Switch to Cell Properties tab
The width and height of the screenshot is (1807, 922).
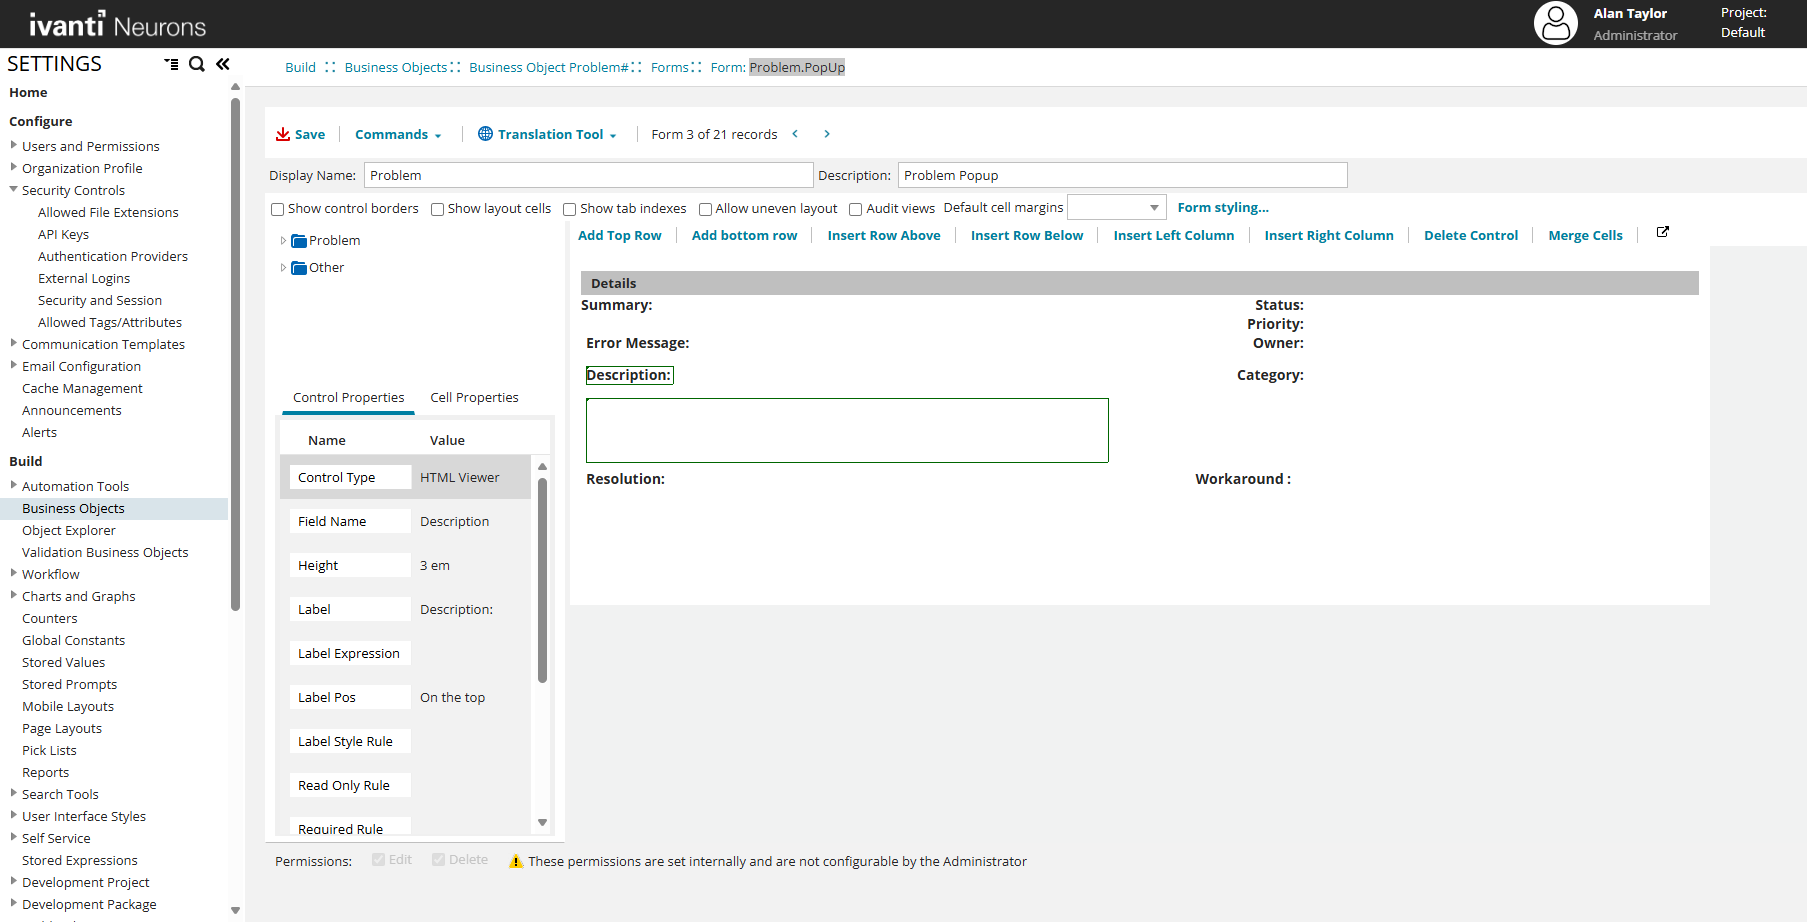[474, 398]
